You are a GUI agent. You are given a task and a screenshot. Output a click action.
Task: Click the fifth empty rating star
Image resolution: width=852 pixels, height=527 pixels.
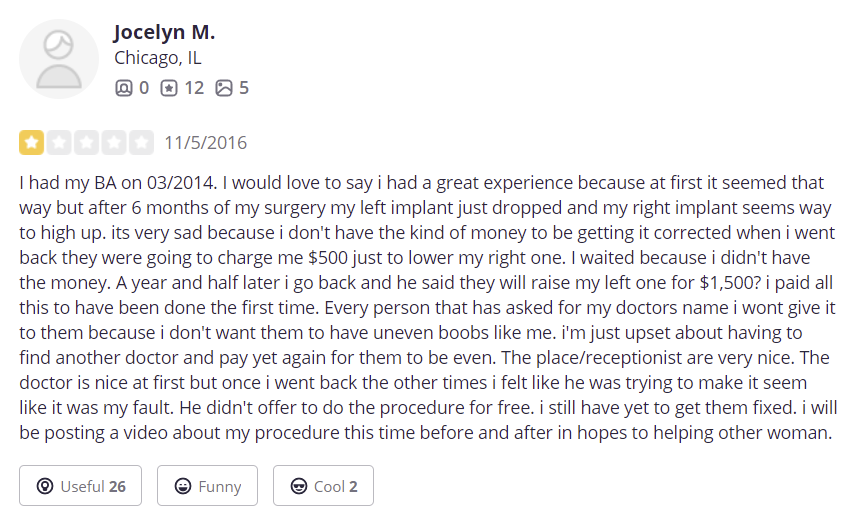[141, 142]
